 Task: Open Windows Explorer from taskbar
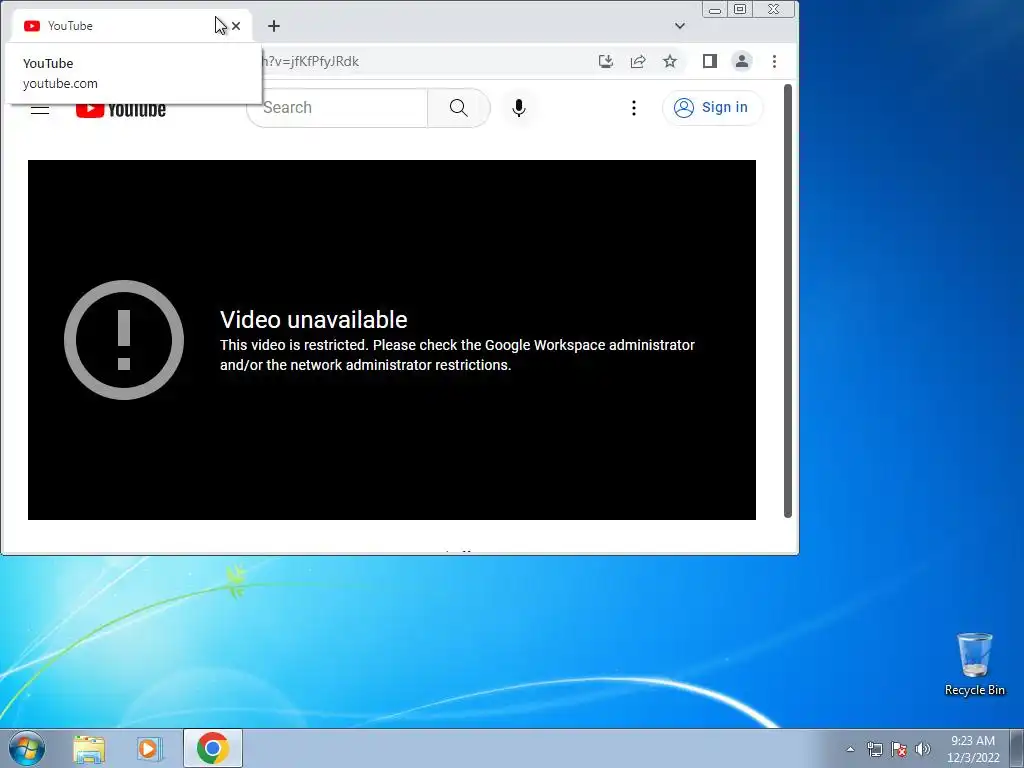89,748
